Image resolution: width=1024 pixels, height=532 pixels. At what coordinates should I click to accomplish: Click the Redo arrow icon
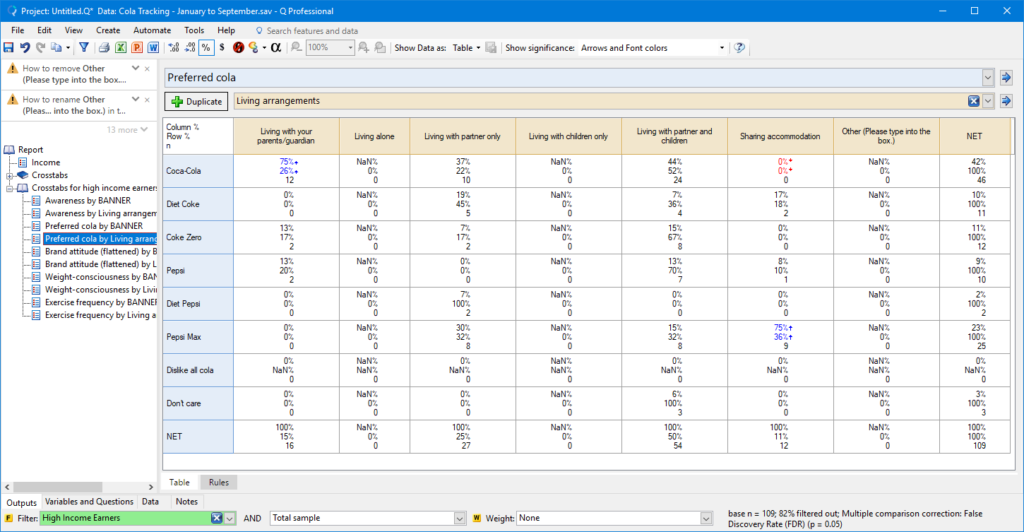[40, 48]
